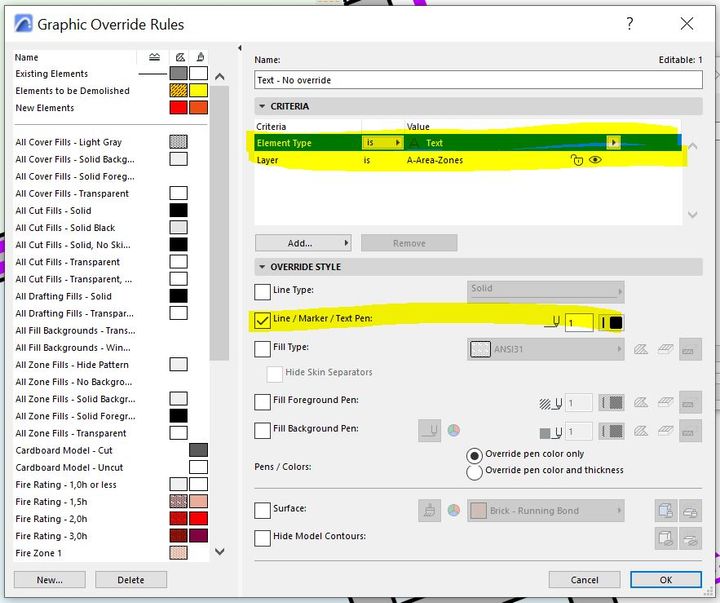Open the Brick - Running Bond surface dropdown
The height and width of the screenshot is (603, 720).
[x=546, y=511]
